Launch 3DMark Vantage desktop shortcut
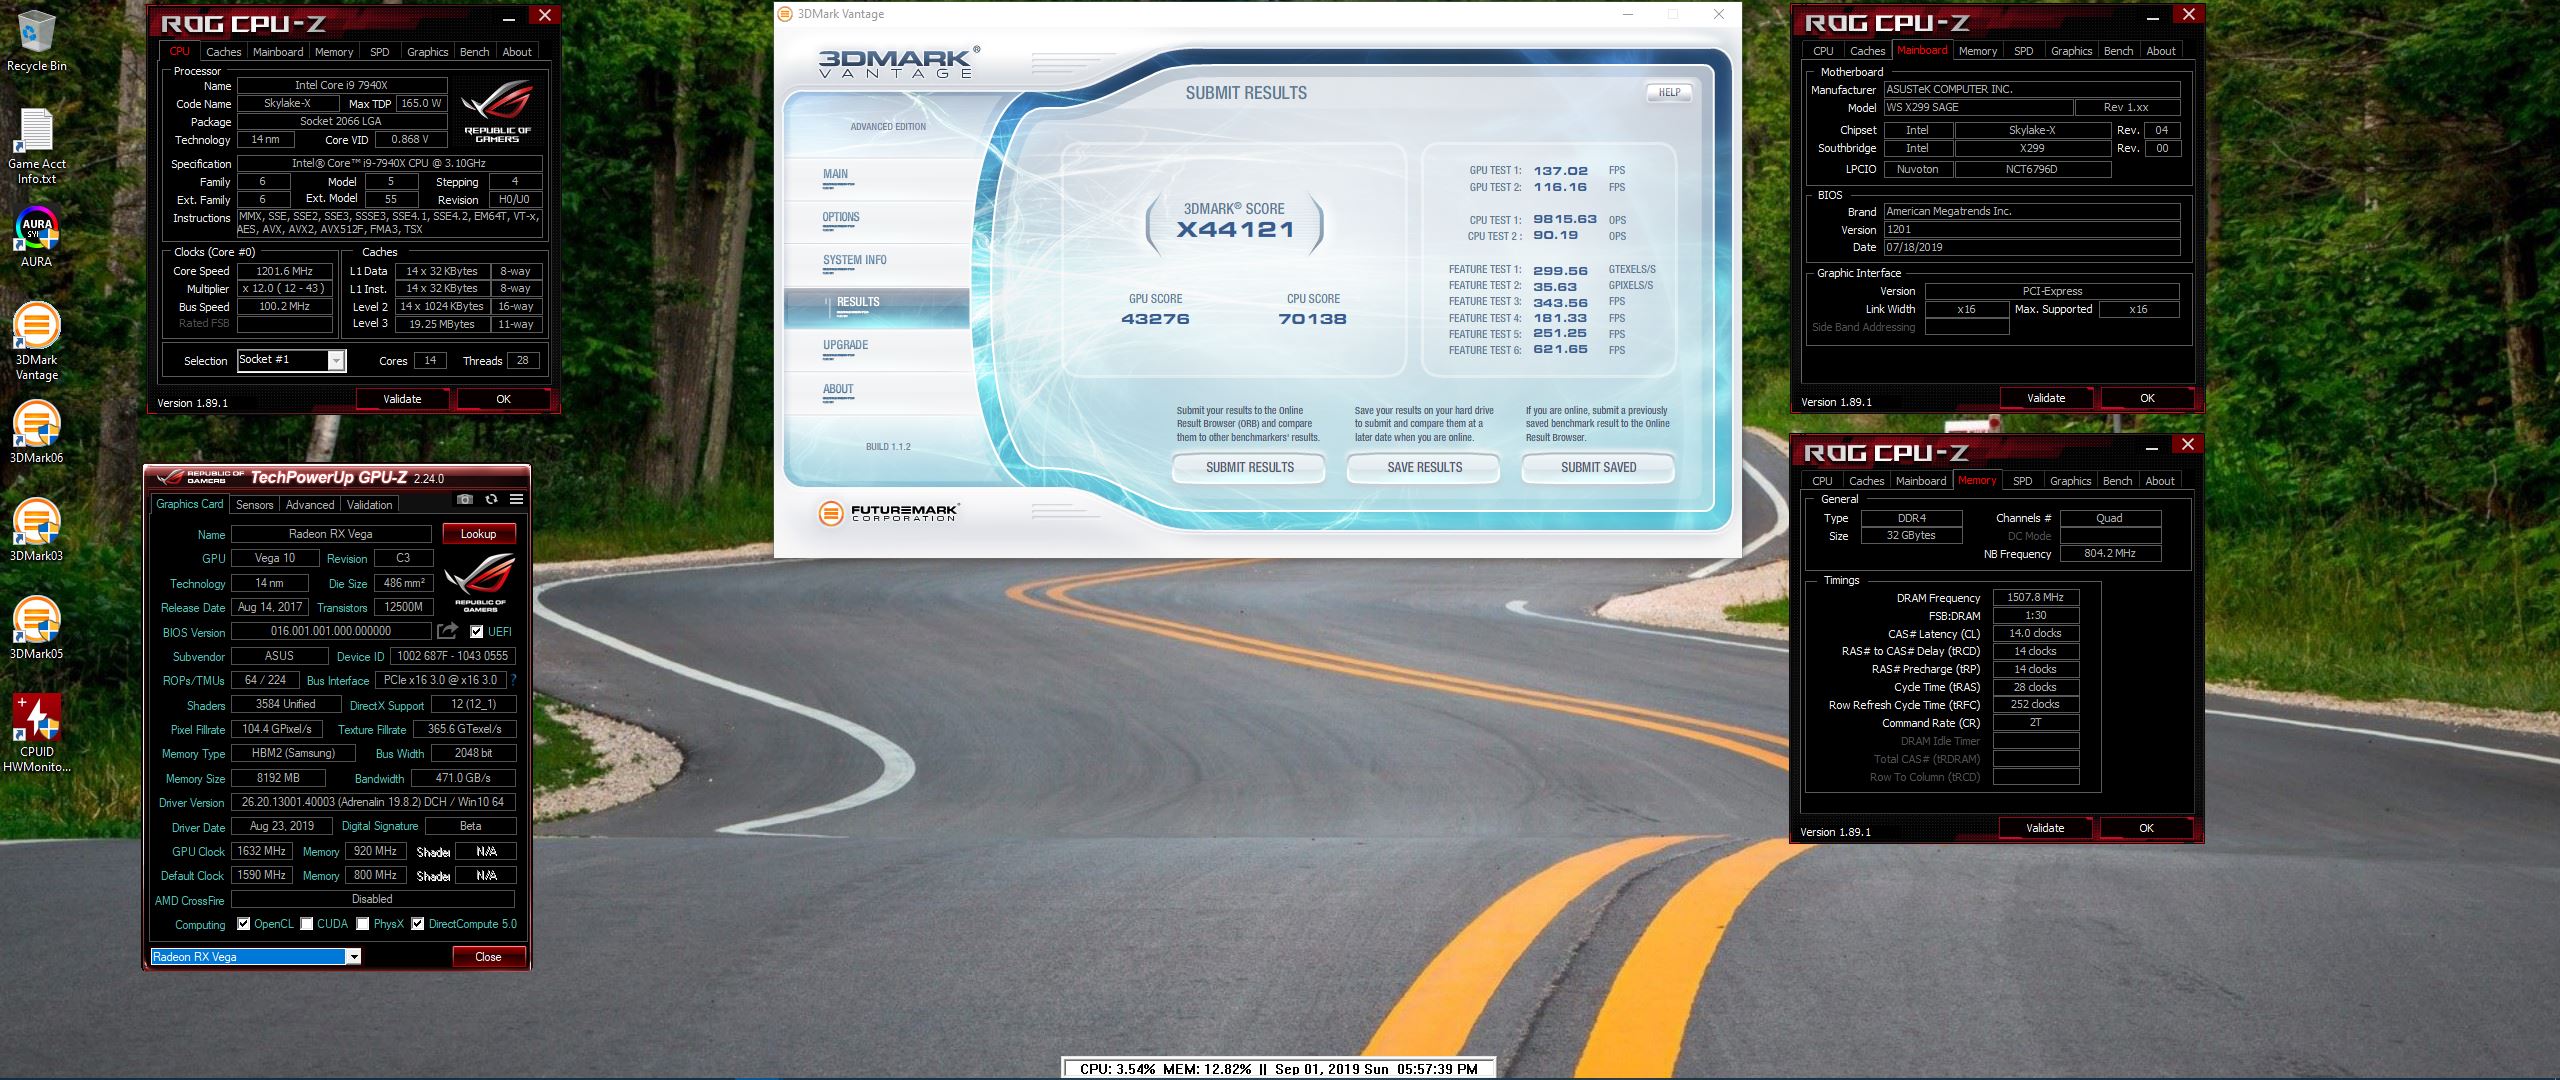 pyautogui.click(x=36, y=340)
